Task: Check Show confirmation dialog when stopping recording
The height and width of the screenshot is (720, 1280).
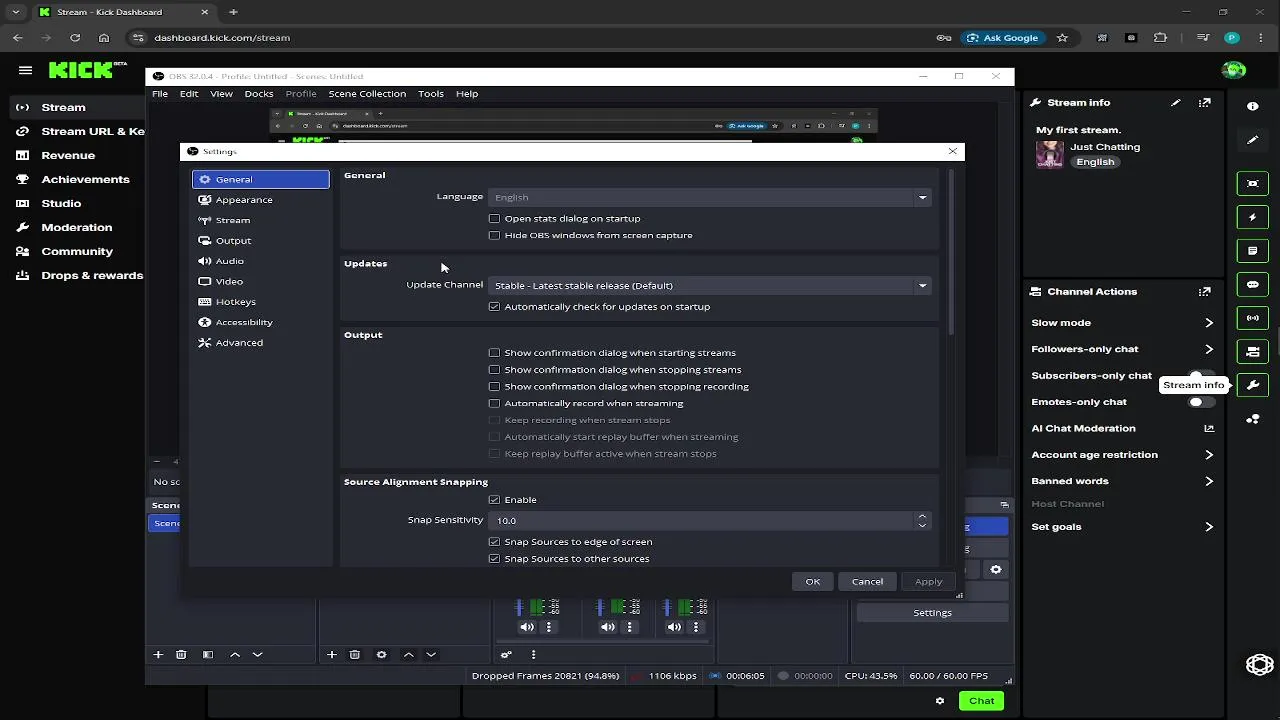Action: point(494,386)
